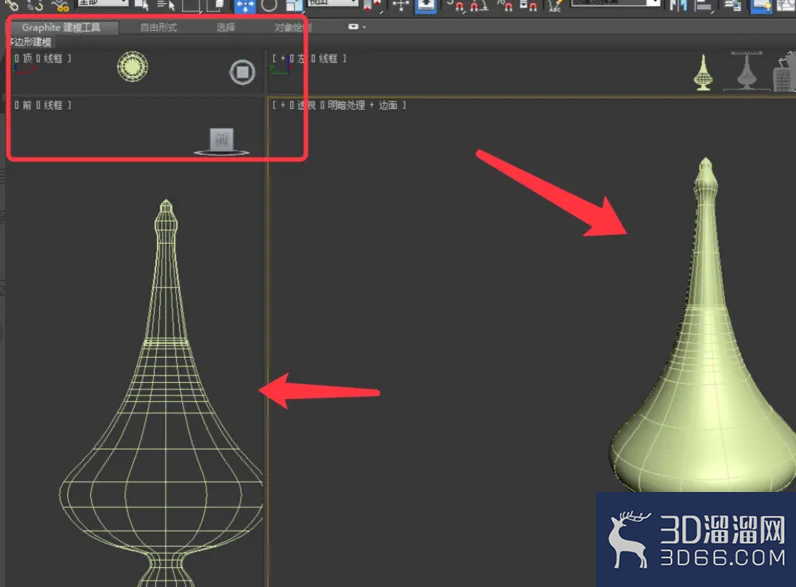Open the ribbon display options dropdown
Image resolution: width=796 pixels, height=587 pixels.
(357, 27)
